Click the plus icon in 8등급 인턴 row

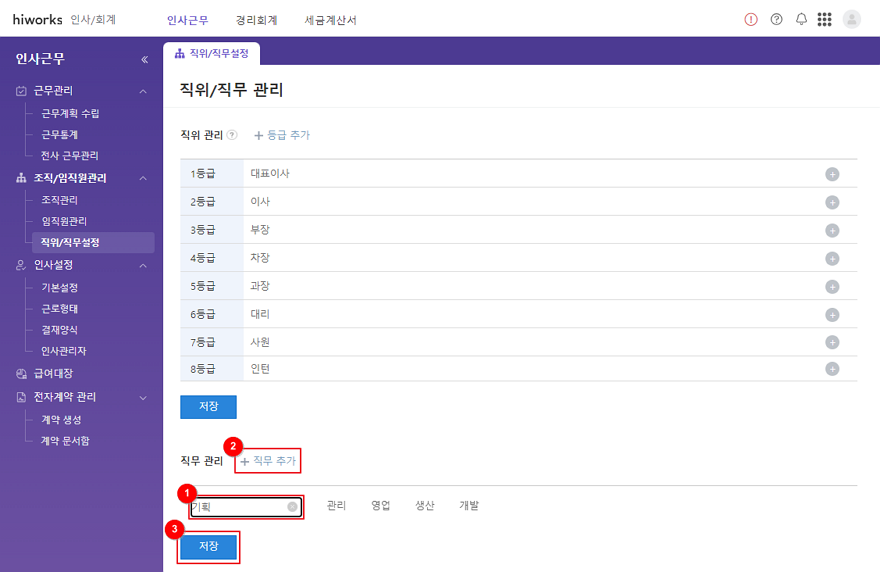pyautogui.click(x=832, y=369)
